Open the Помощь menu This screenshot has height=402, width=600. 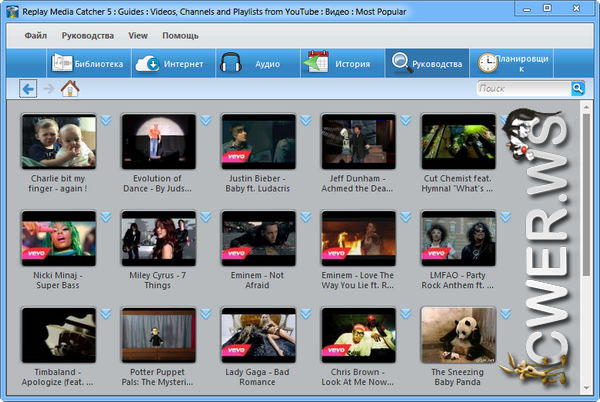tap(180, 35)
